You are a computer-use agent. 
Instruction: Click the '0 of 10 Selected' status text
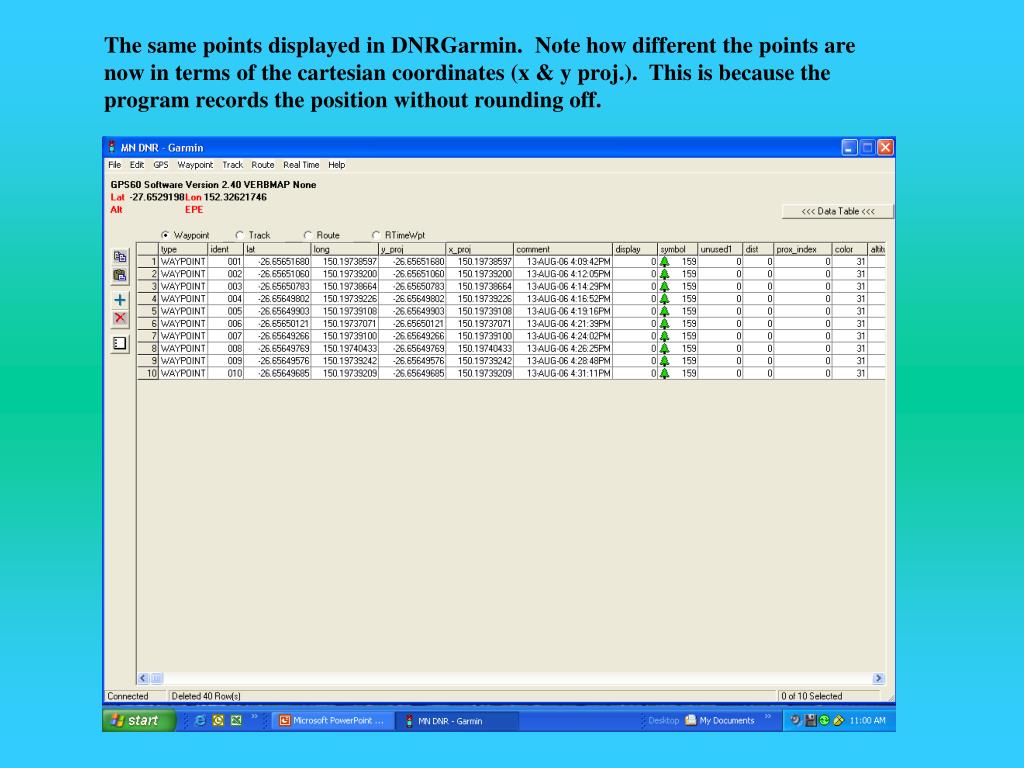point(812,696)
